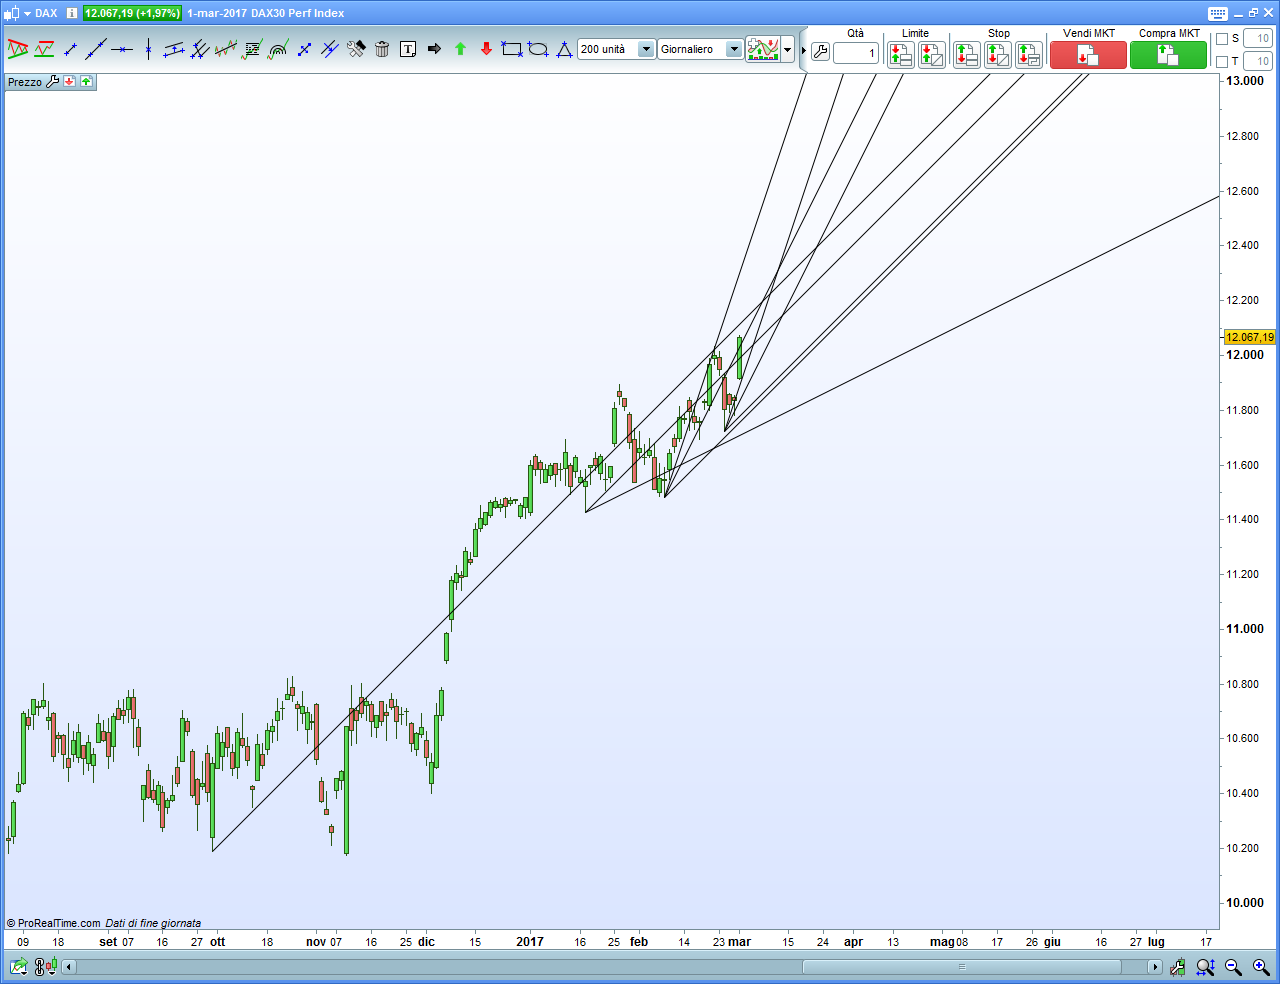Click the Prezzo panel label
This screenshot has width=1280, height=984.
tap(25, 82)
